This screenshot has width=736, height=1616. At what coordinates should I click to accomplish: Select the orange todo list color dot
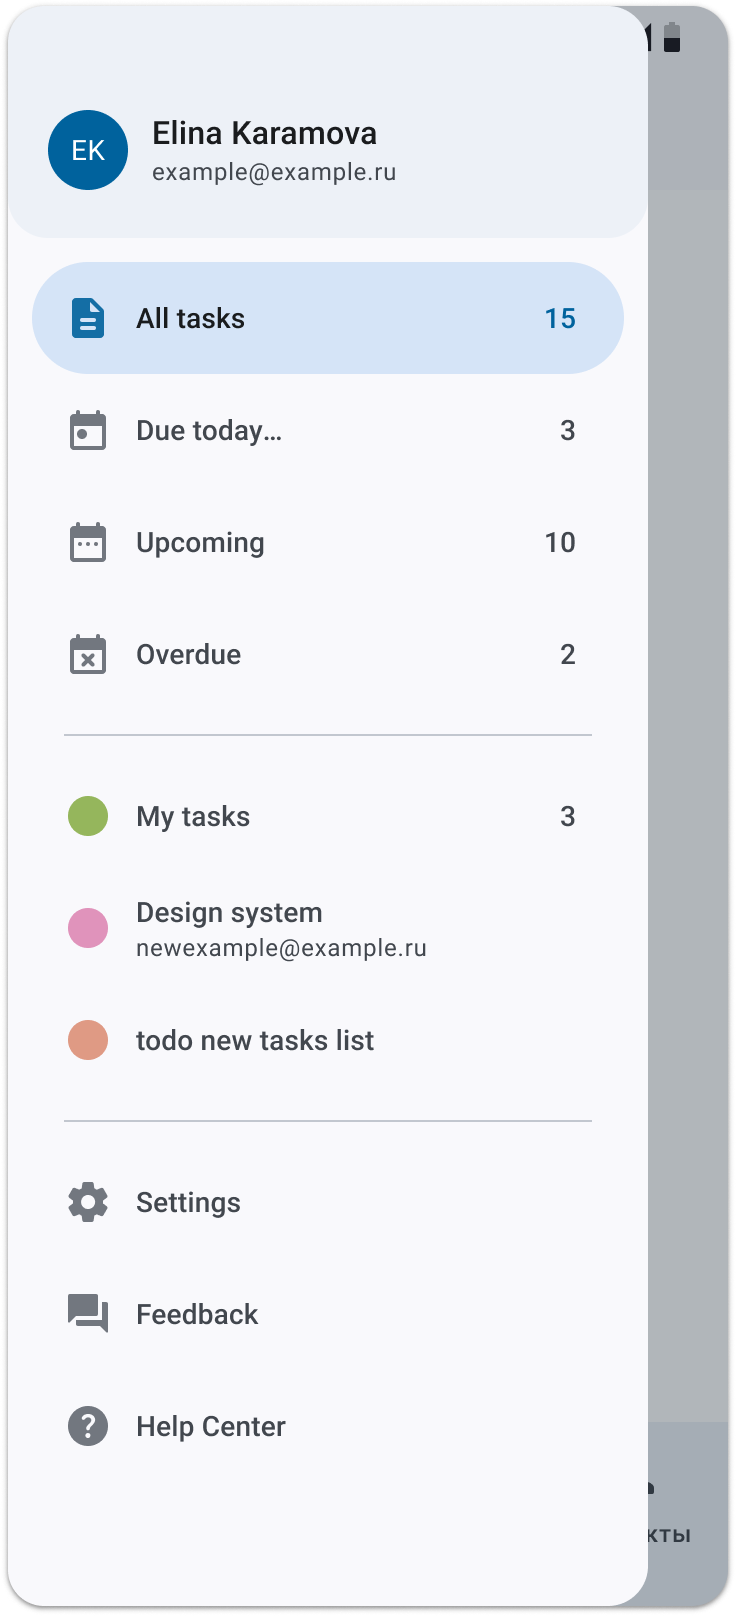pos(88,1040)
